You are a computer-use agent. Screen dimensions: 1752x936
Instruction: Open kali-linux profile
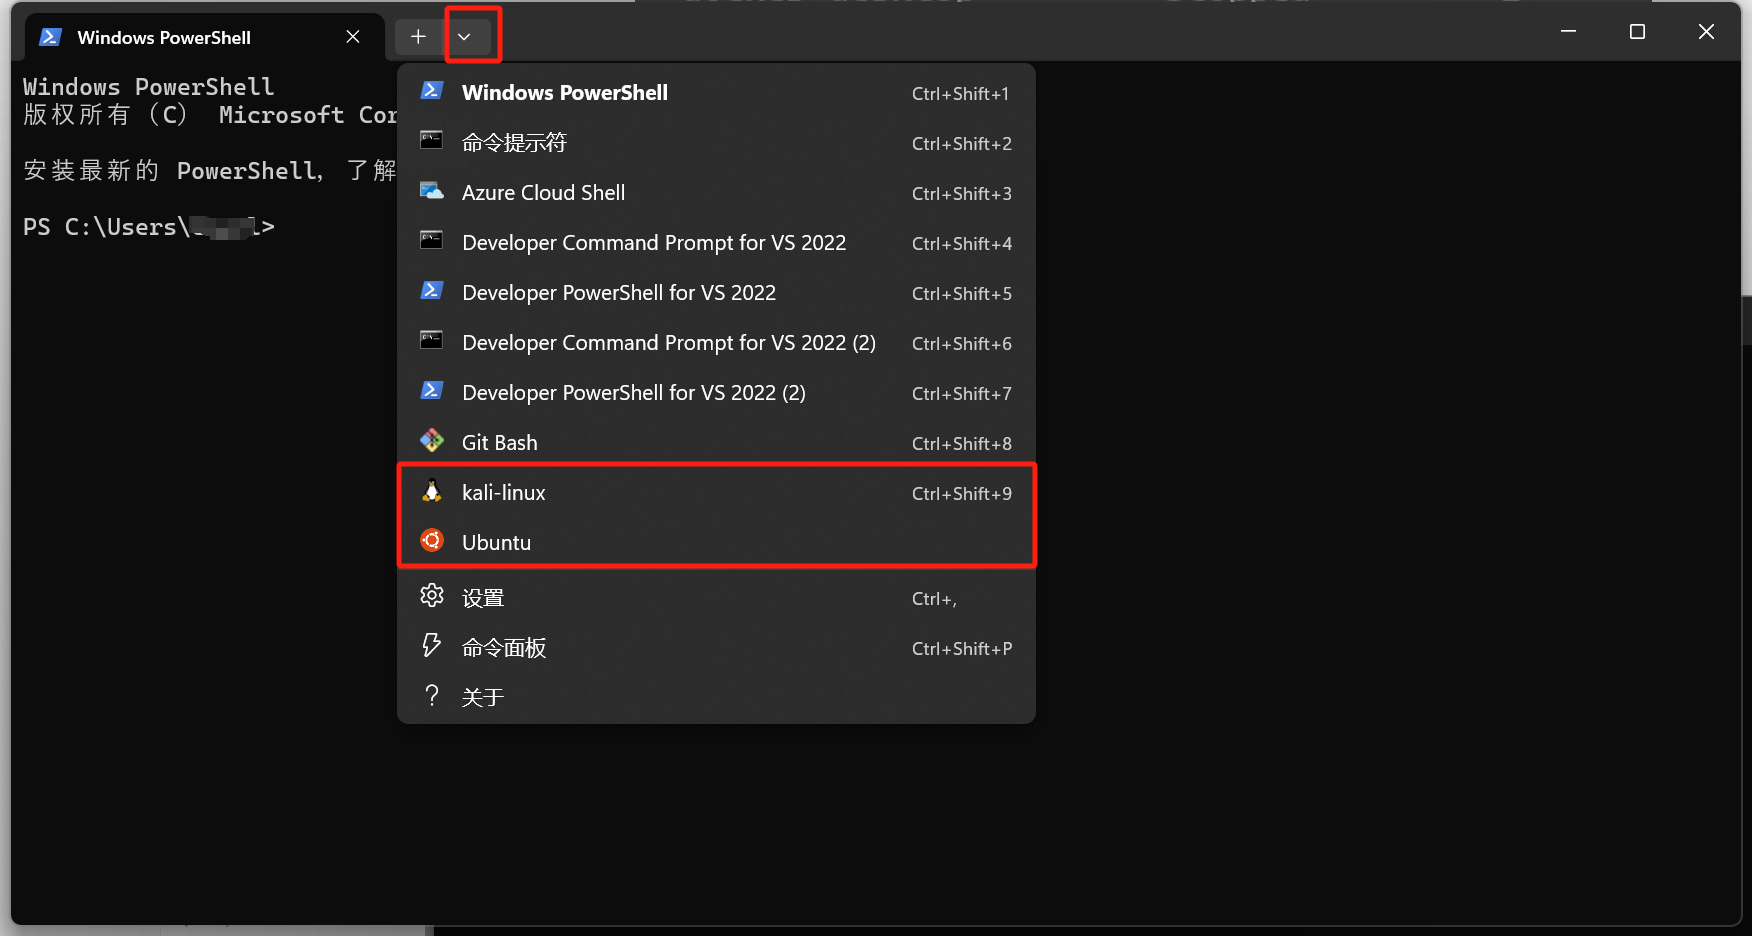[716, 493]
